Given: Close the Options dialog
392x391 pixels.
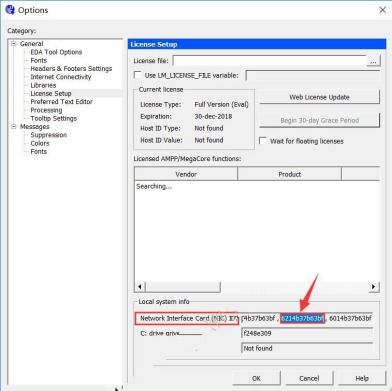Looking at the screenshot, I should (383, 10).
